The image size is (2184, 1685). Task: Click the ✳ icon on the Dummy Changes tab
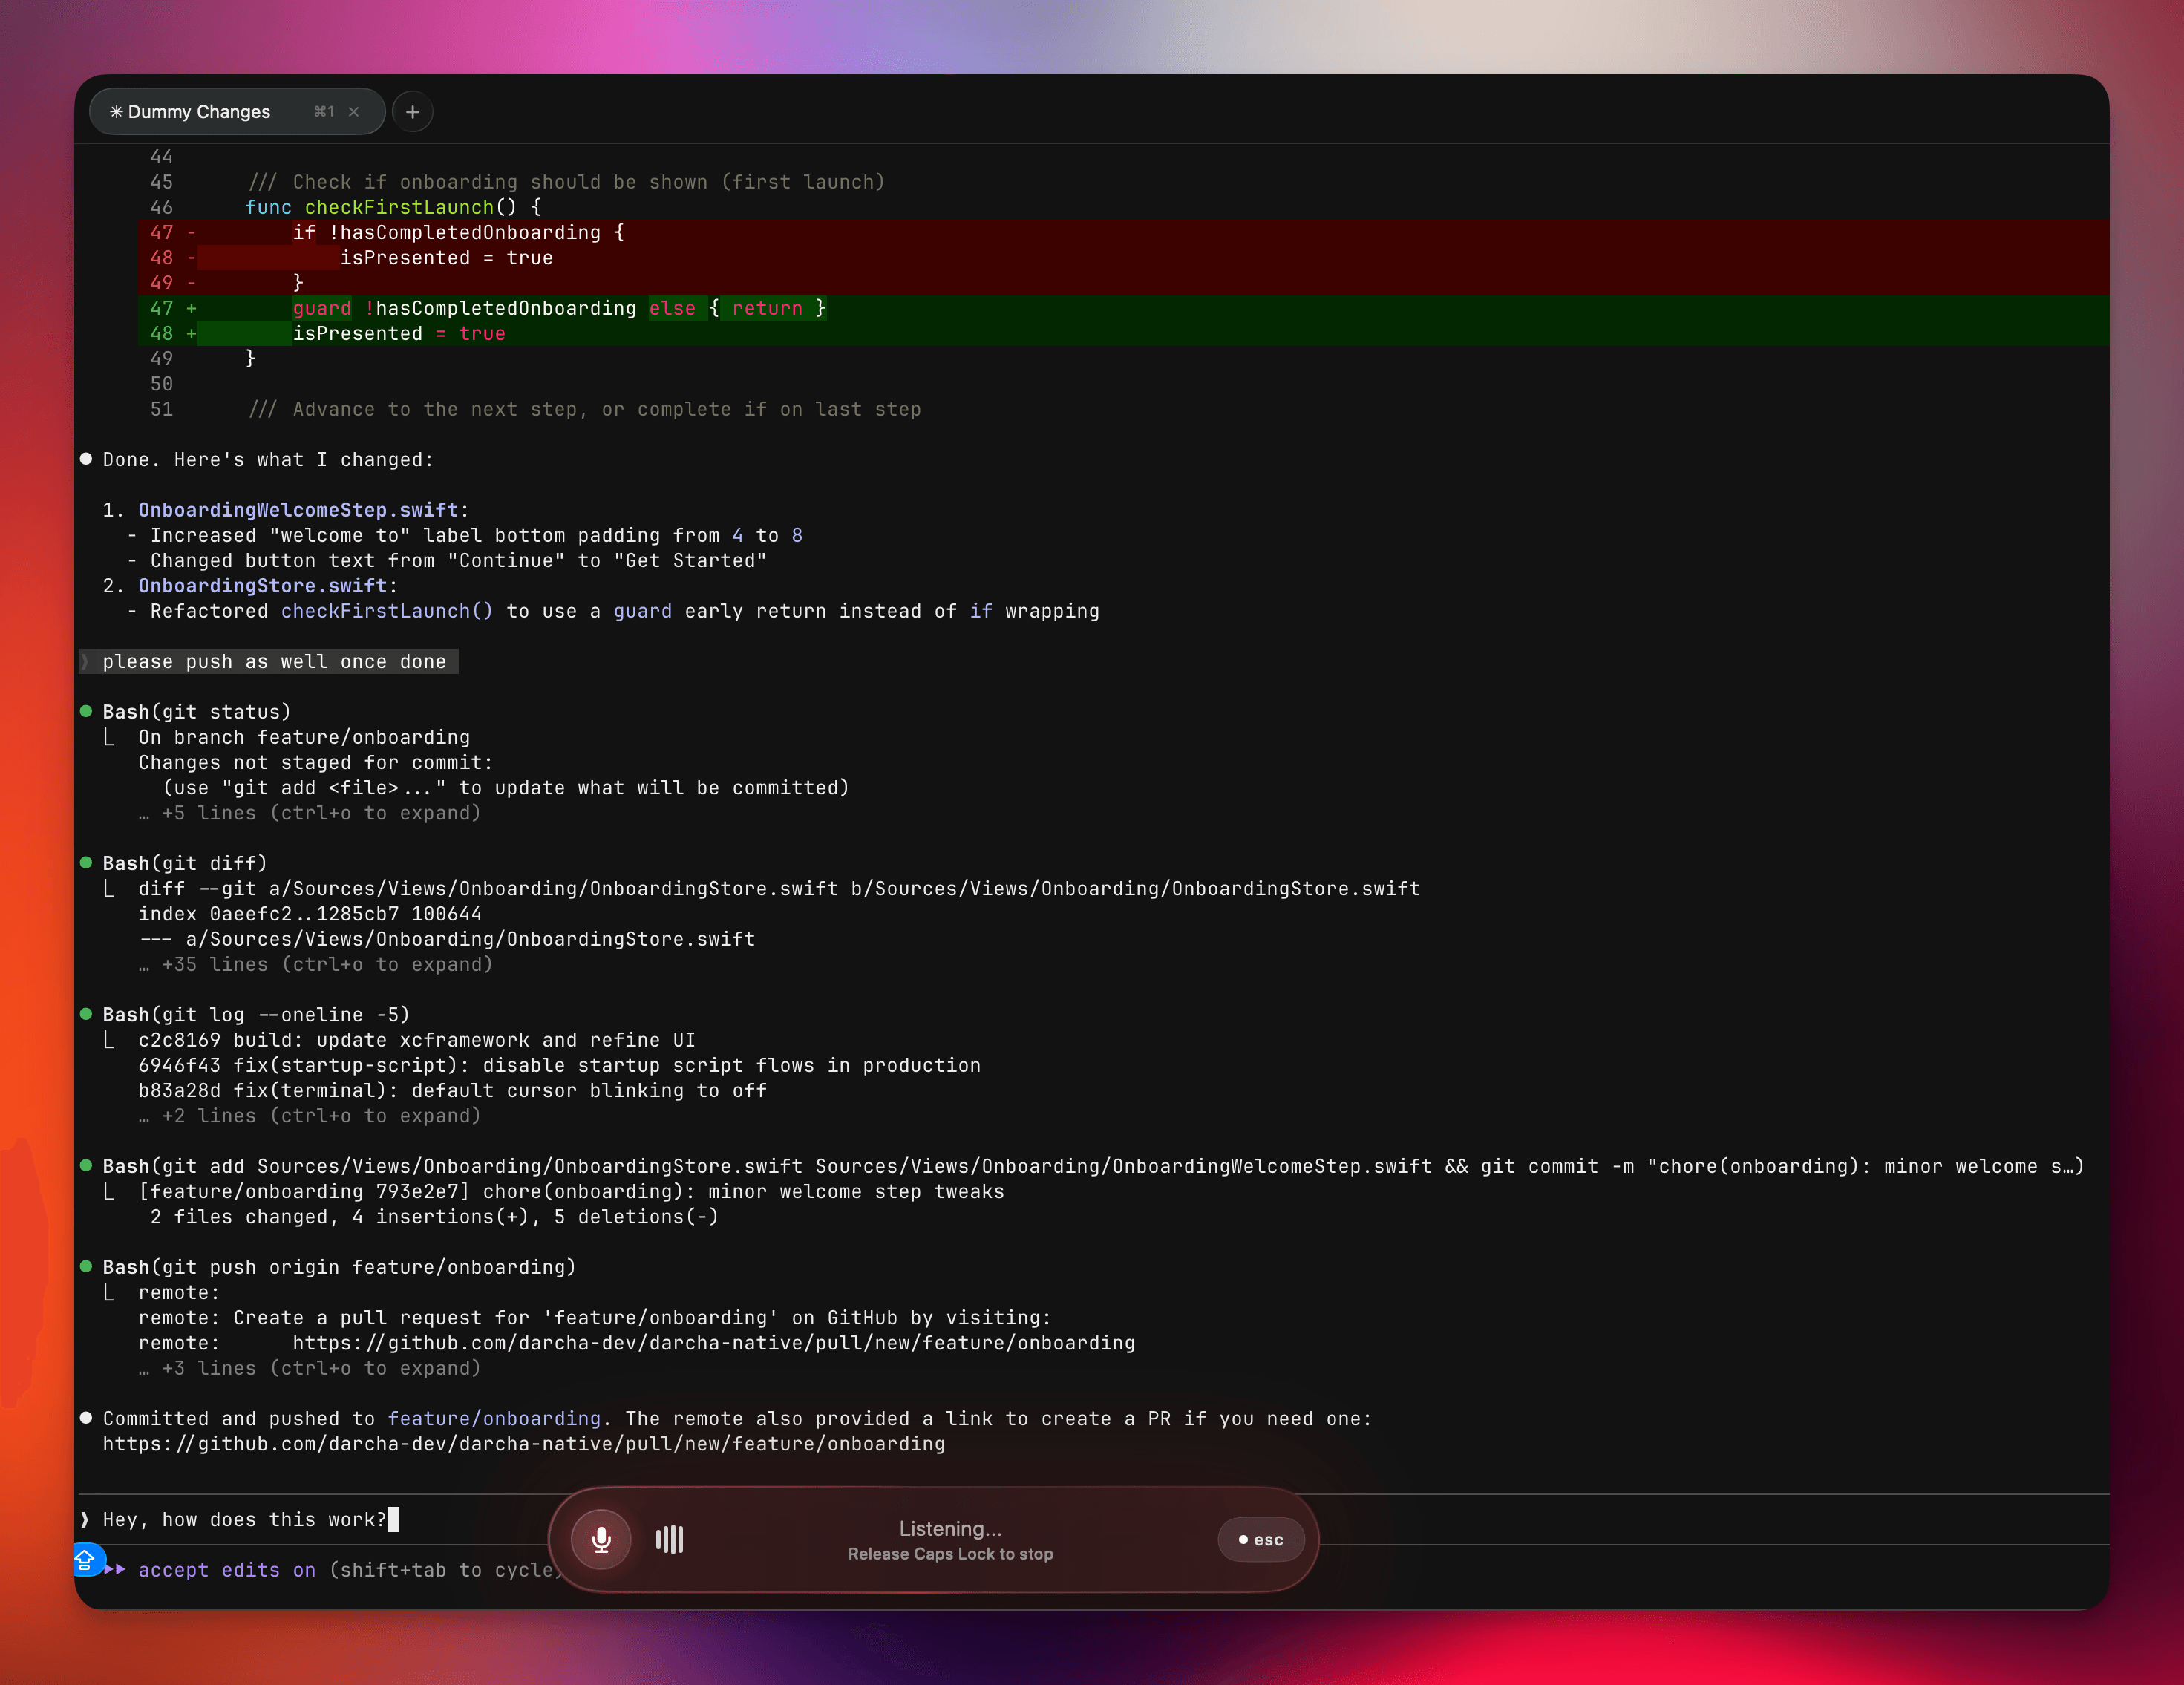point(117,112)
